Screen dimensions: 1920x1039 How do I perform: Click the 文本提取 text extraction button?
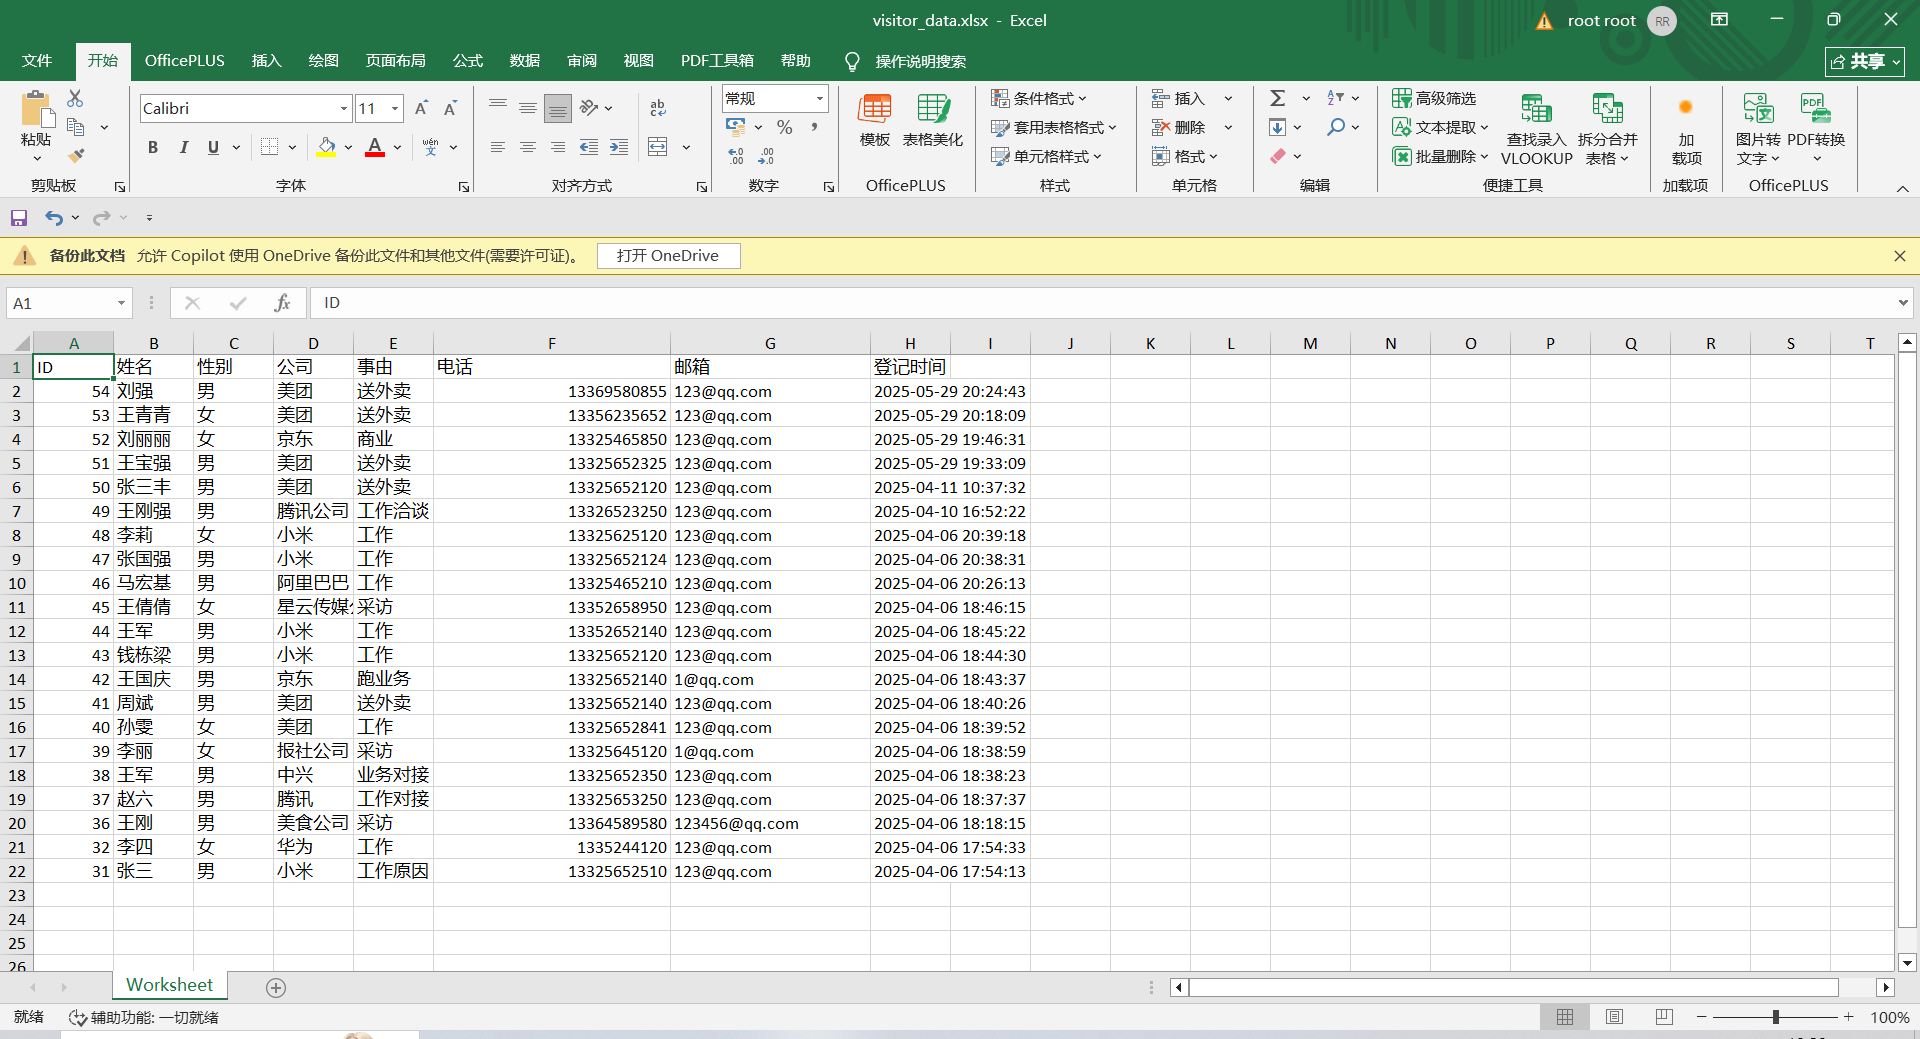tap(1440, 127)
